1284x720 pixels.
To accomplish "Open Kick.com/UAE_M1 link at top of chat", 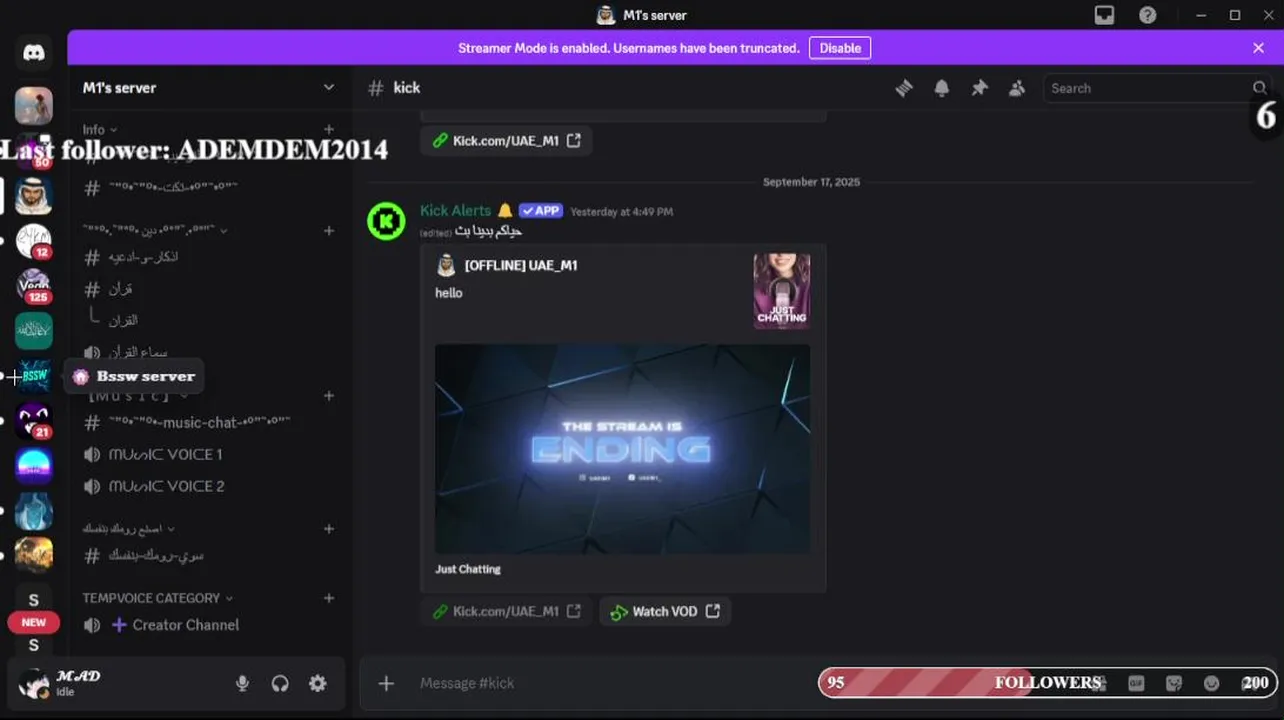I will click(x=506, y=141).
